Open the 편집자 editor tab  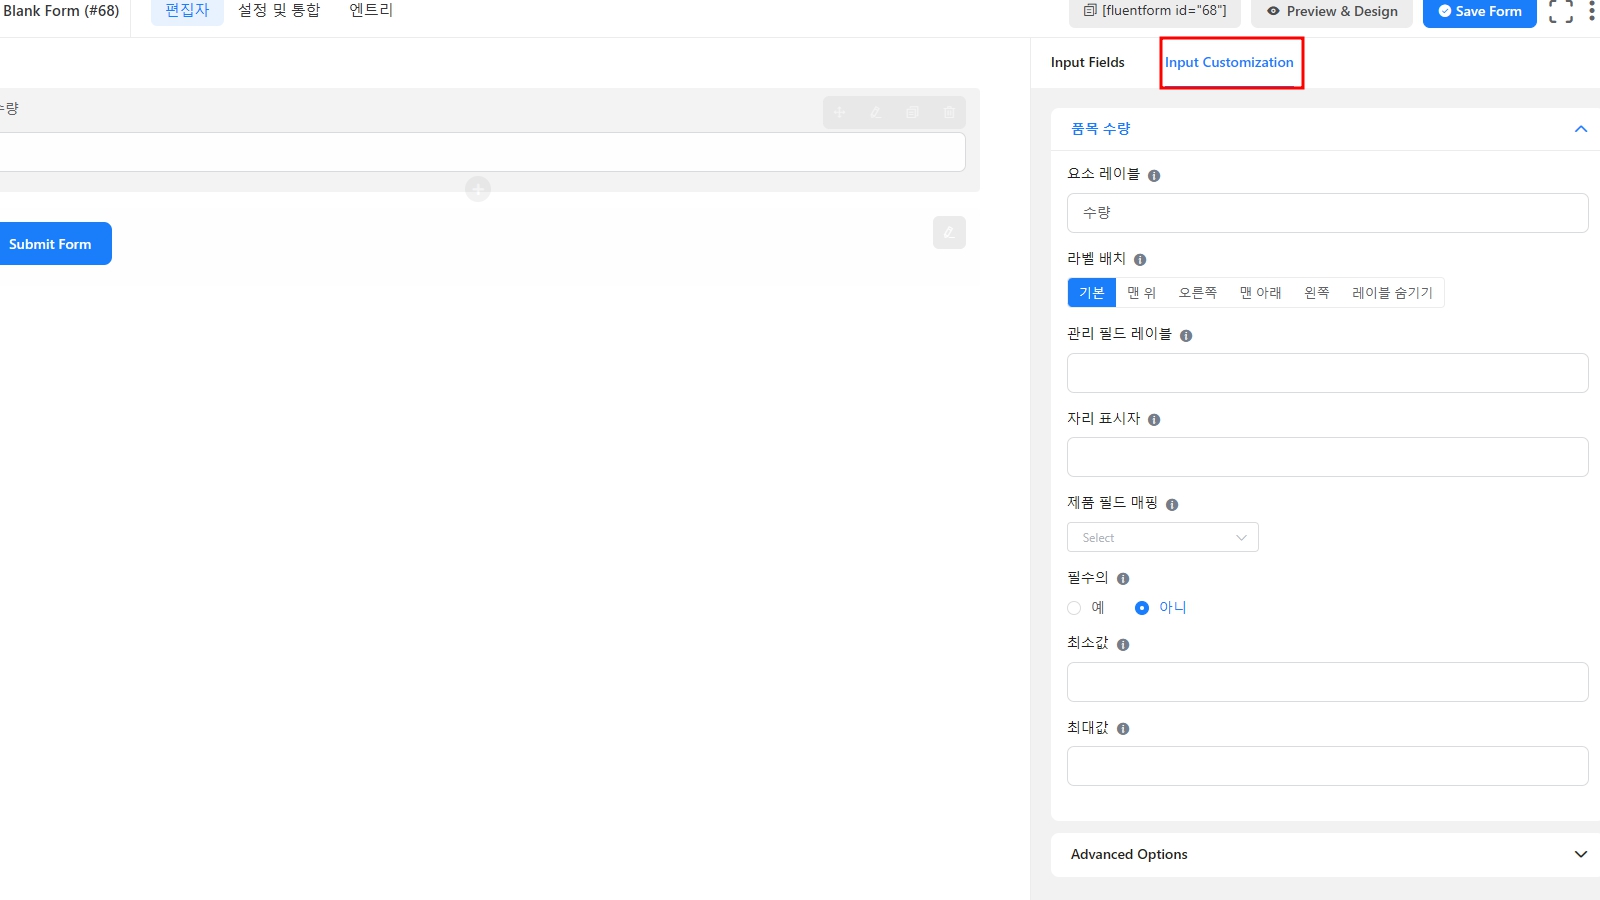pos(187,10)
